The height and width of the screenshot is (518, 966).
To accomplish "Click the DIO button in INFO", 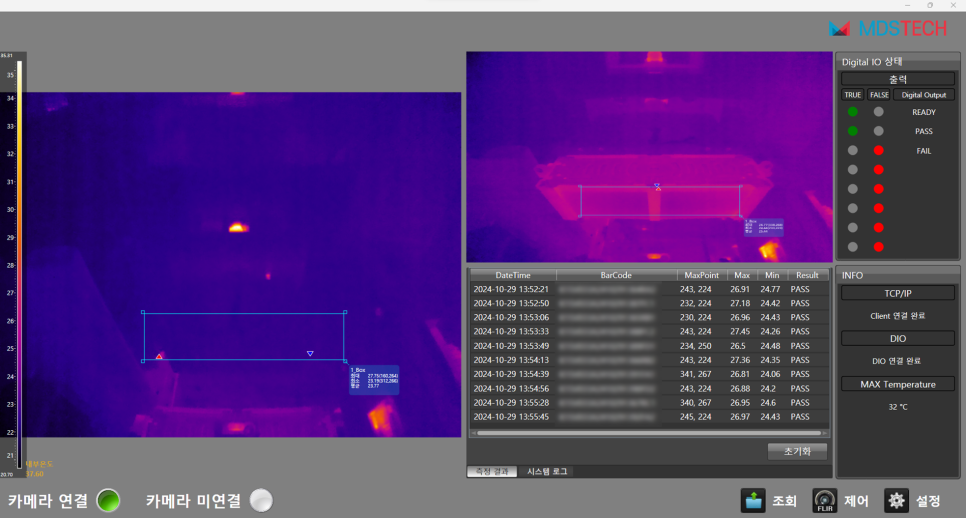I will click(898, 339).
